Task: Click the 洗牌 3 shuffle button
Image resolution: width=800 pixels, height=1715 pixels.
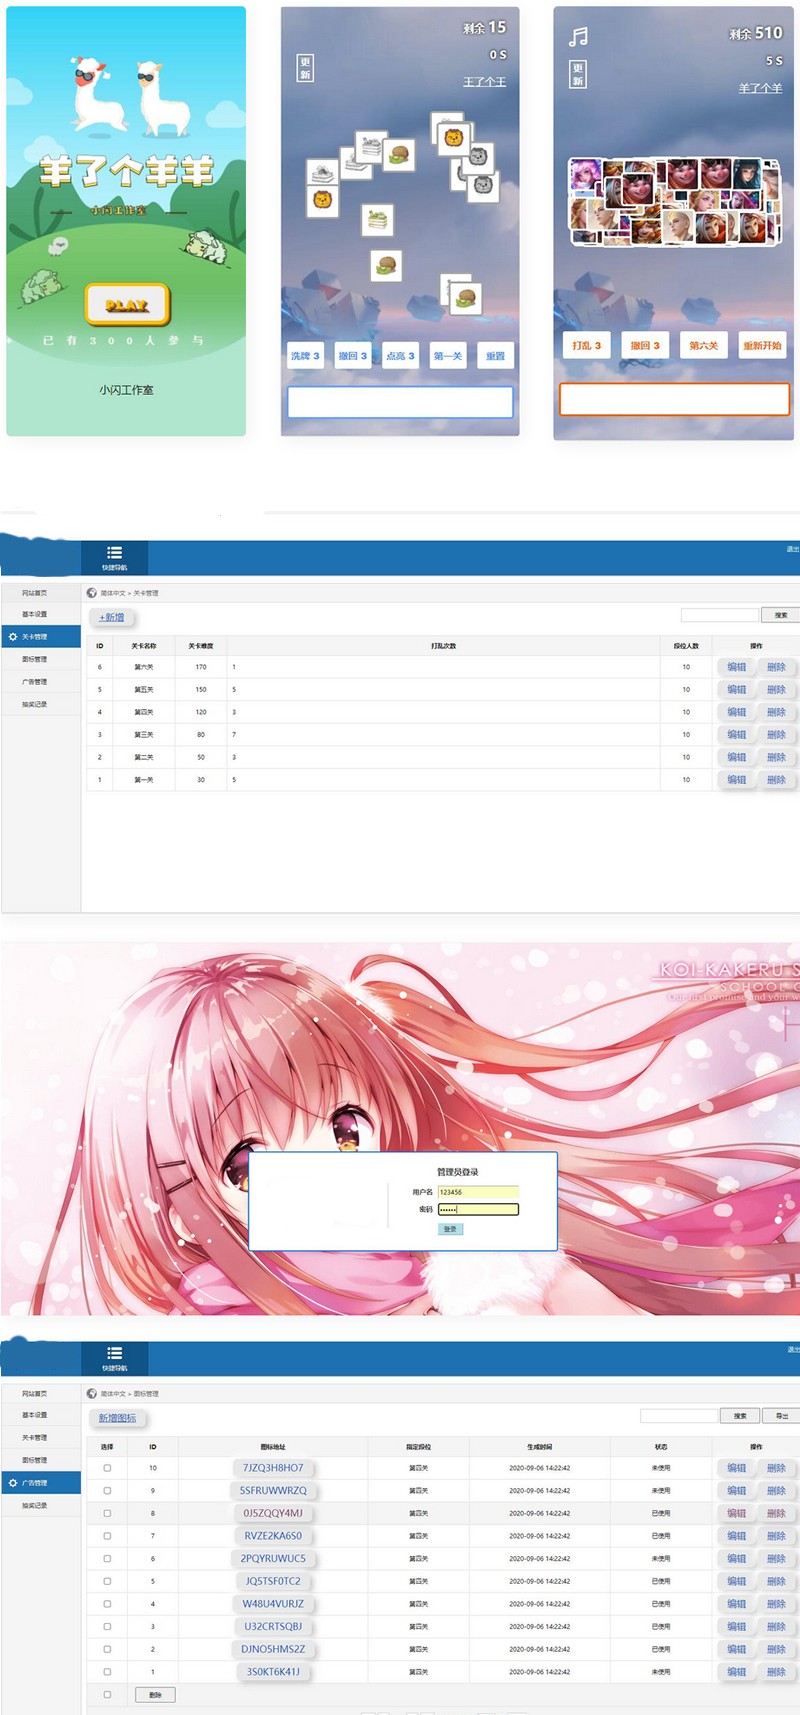Action: tap(305, 356)
